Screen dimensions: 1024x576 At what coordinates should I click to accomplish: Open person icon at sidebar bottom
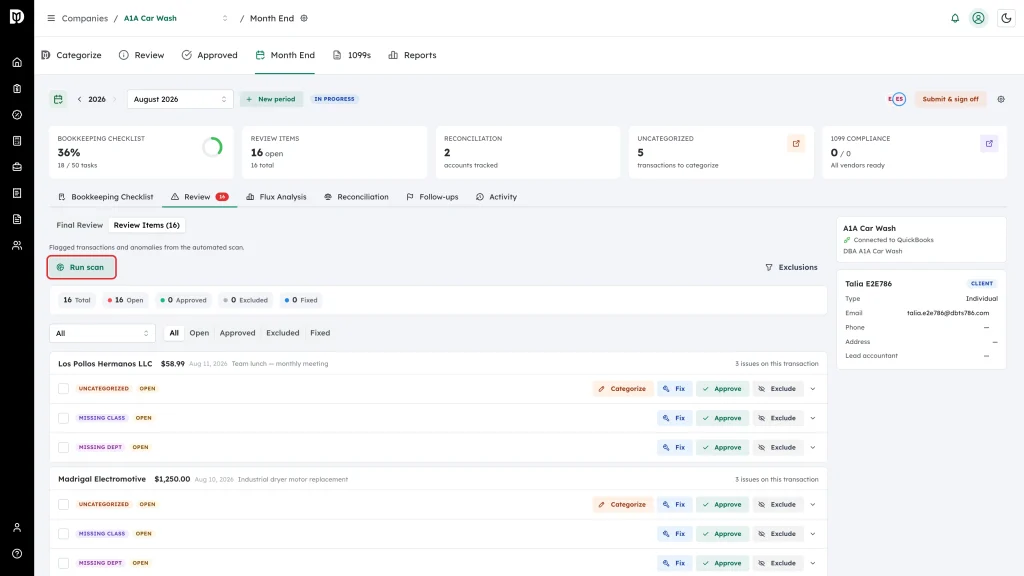17,528
